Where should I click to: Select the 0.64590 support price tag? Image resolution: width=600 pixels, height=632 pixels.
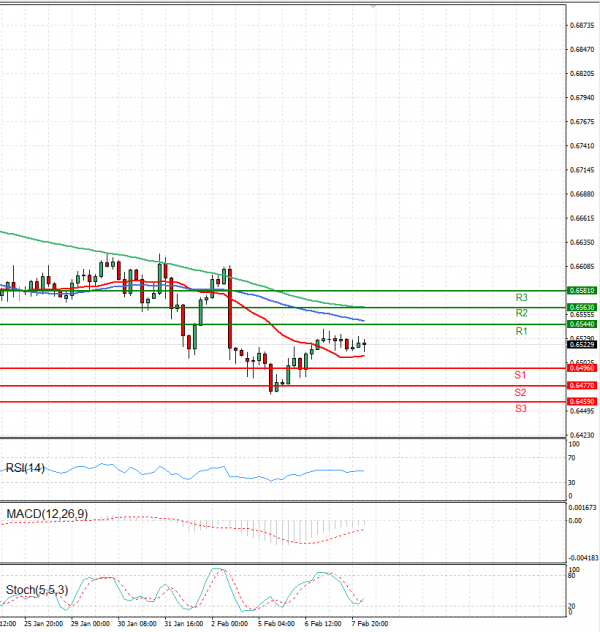click(x=582, y=402)
